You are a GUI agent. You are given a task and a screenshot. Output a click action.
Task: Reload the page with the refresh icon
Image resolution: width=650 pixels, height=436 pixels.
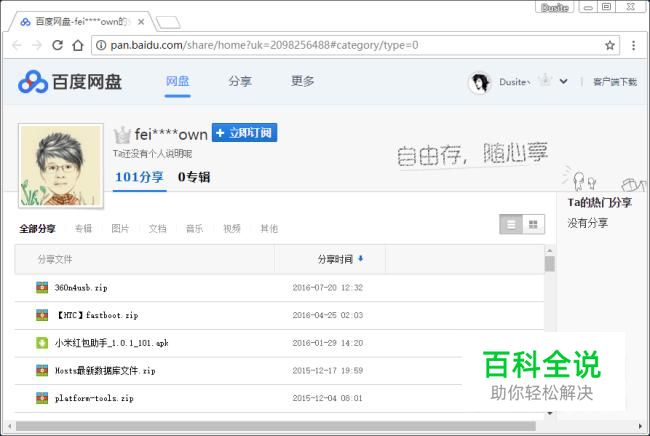[57, 45]
